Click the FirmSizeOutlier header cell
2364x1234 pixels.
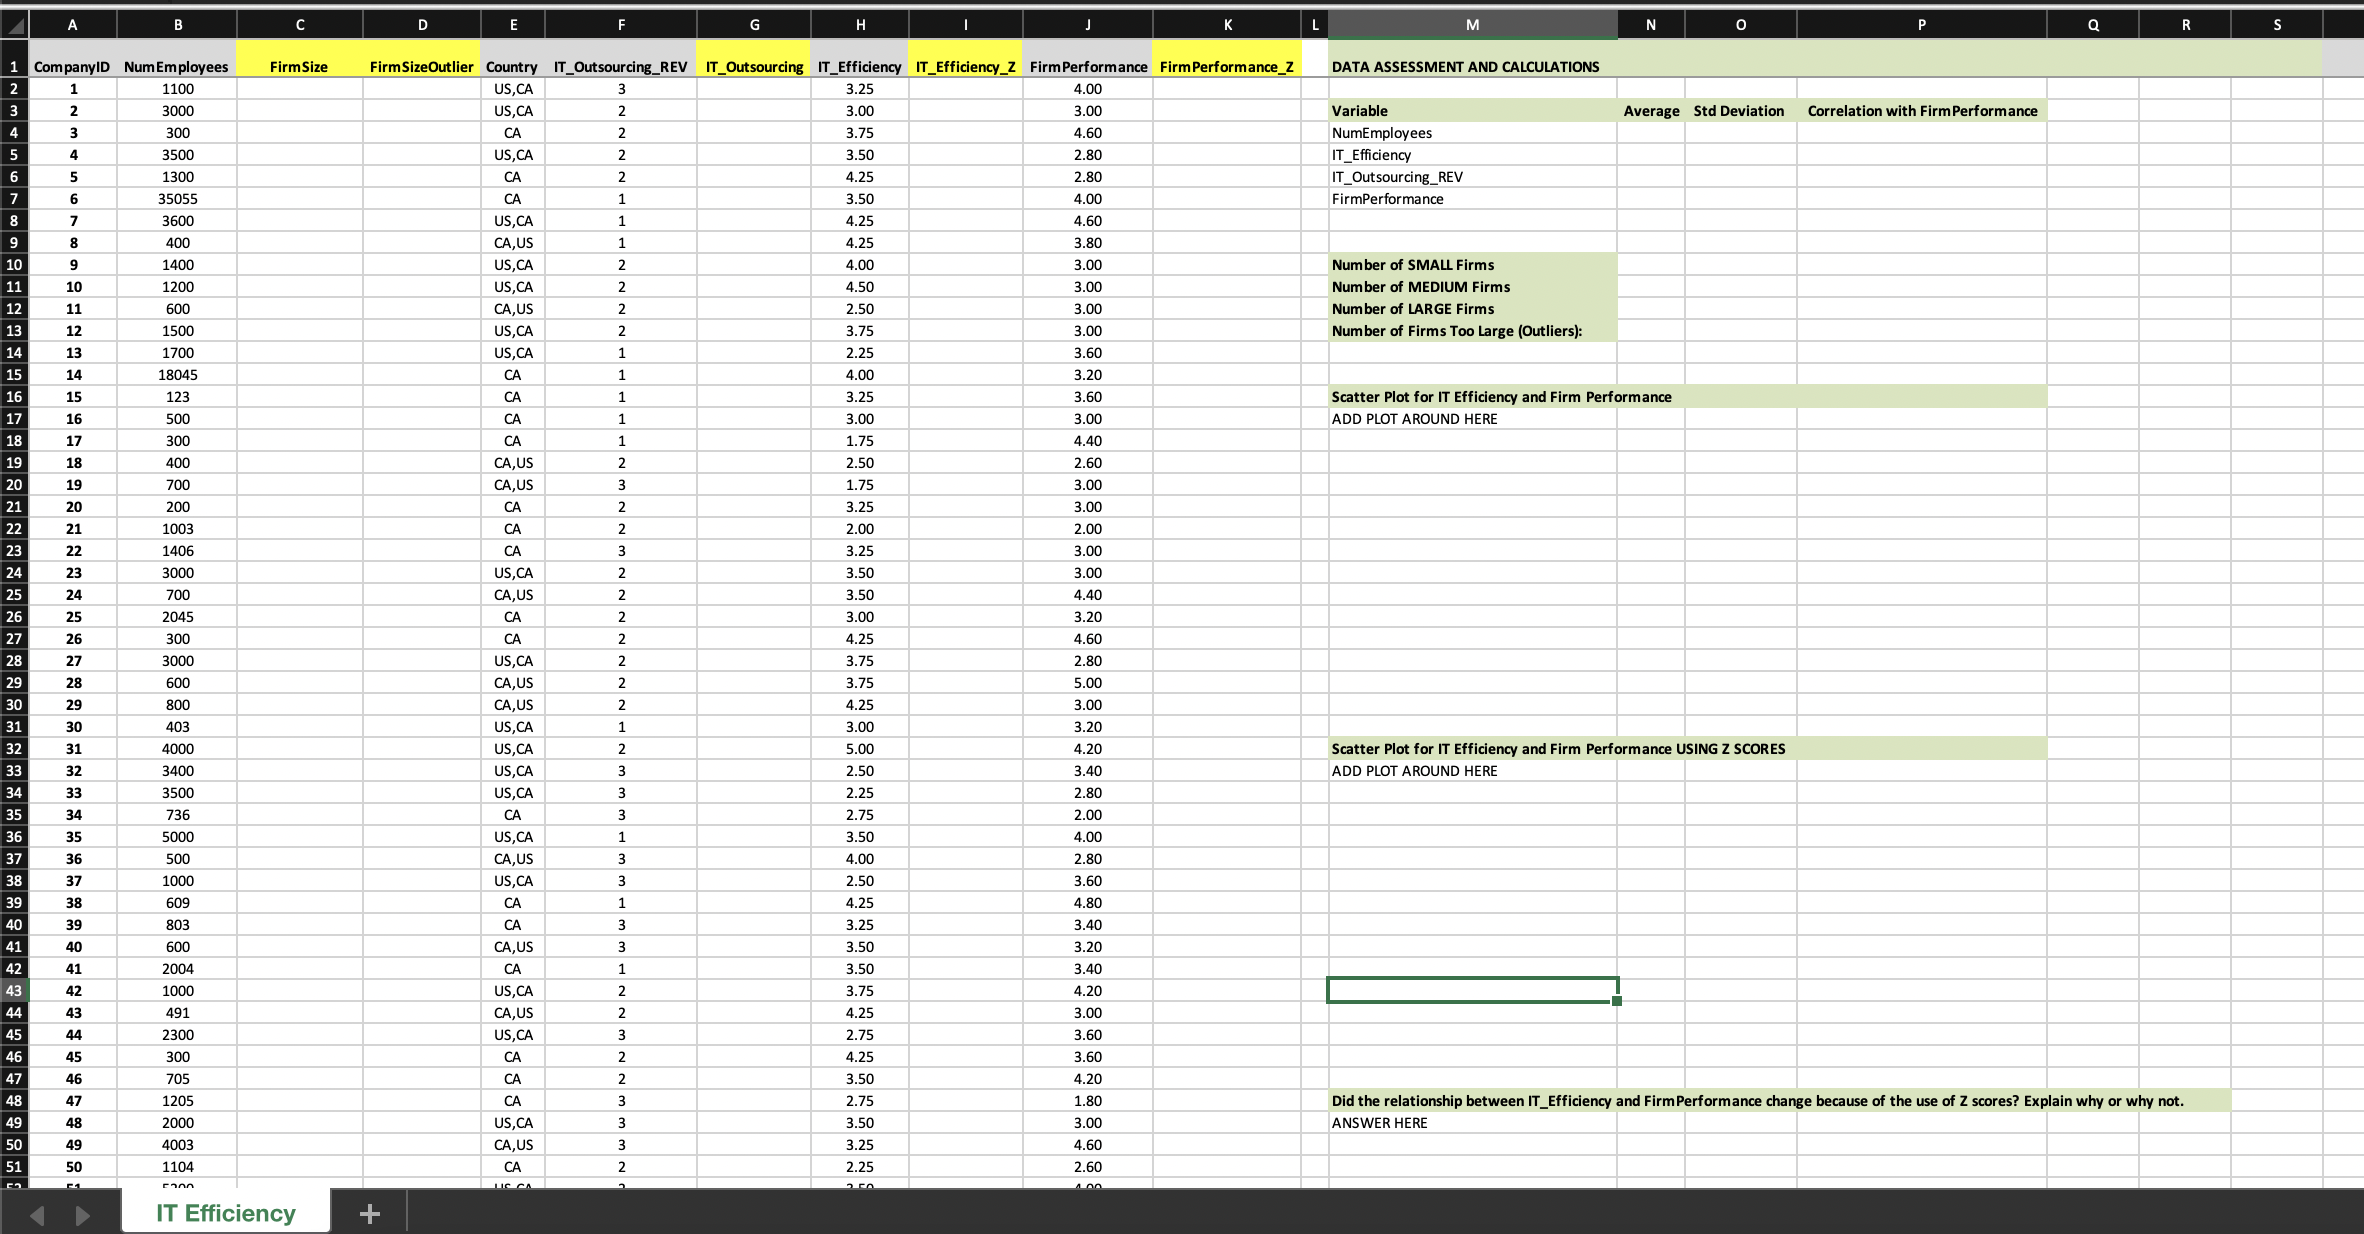tap(421, 66)
